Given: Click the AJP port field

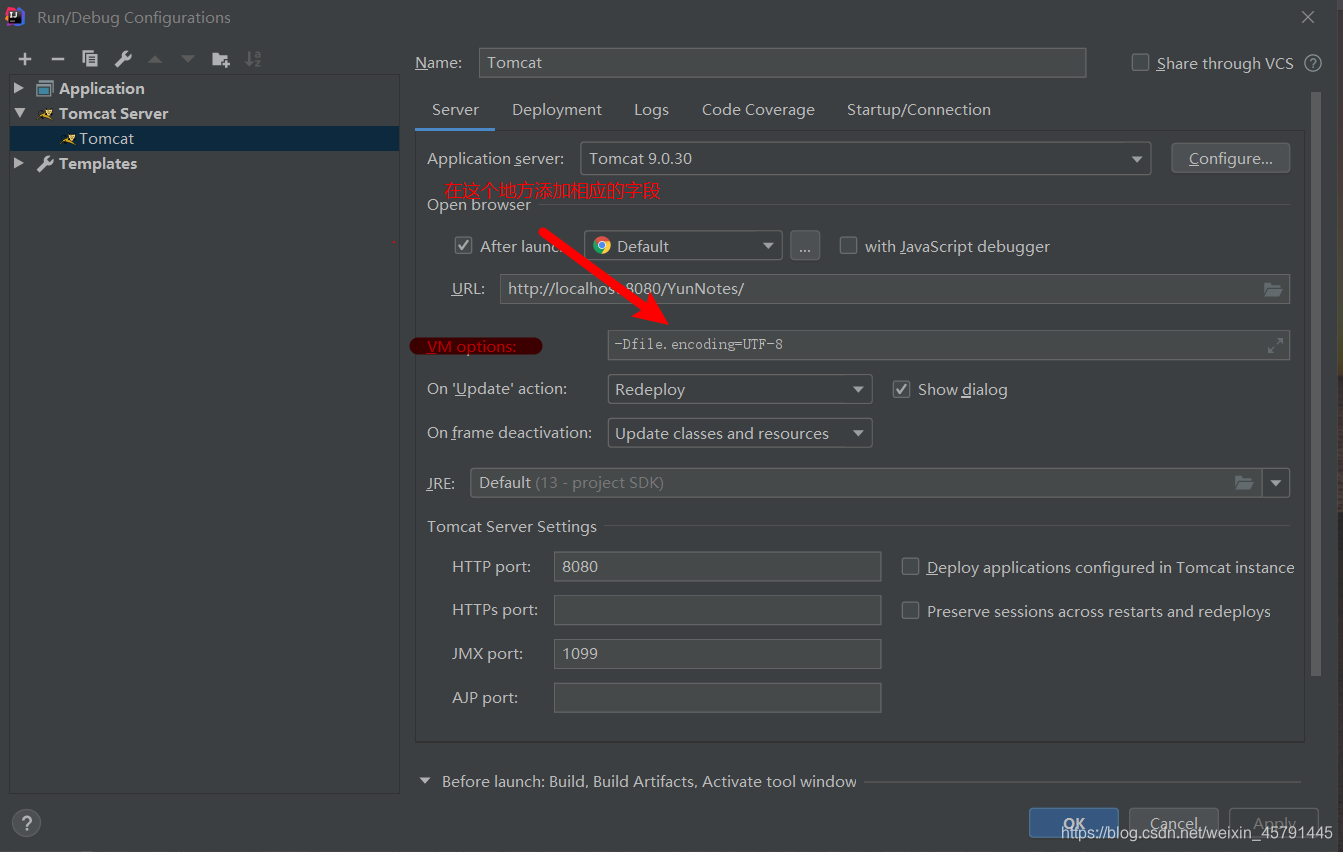Looking at the screenshot, I should [717, 698].
